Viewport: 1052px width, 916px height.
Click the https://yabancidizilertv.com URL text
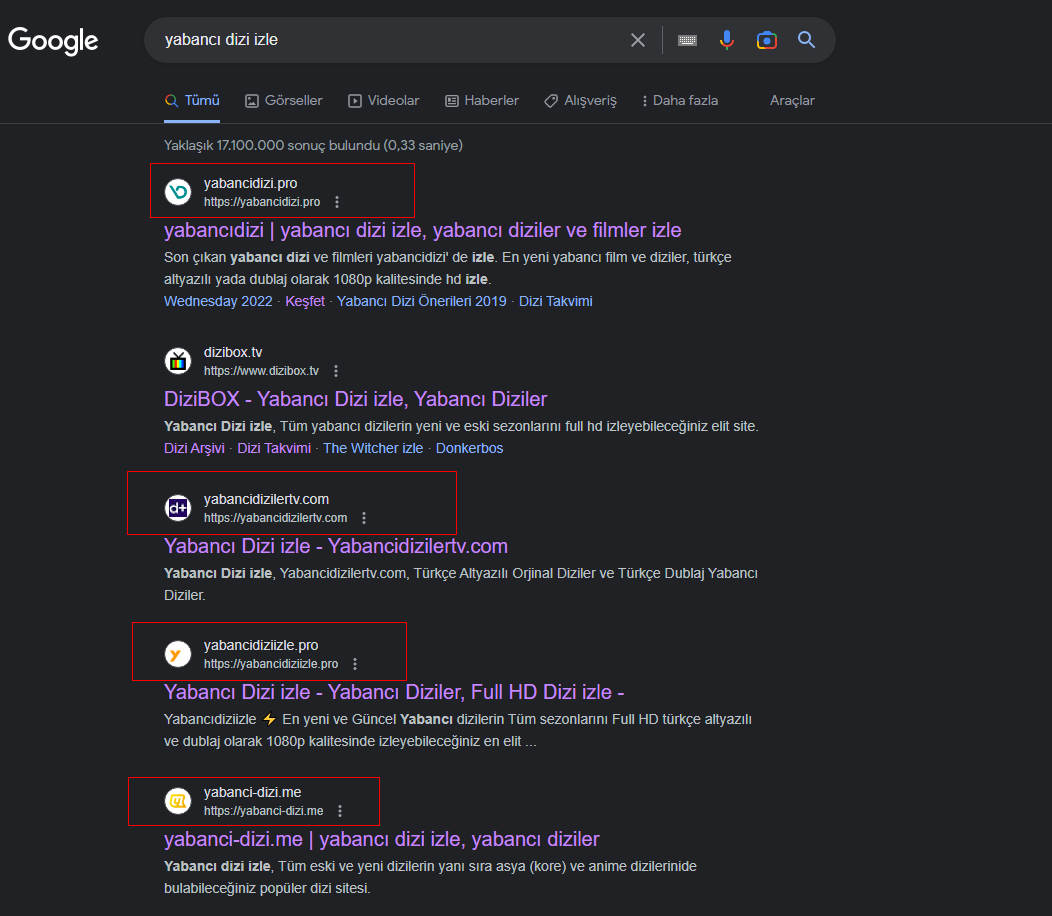point(275,518)
